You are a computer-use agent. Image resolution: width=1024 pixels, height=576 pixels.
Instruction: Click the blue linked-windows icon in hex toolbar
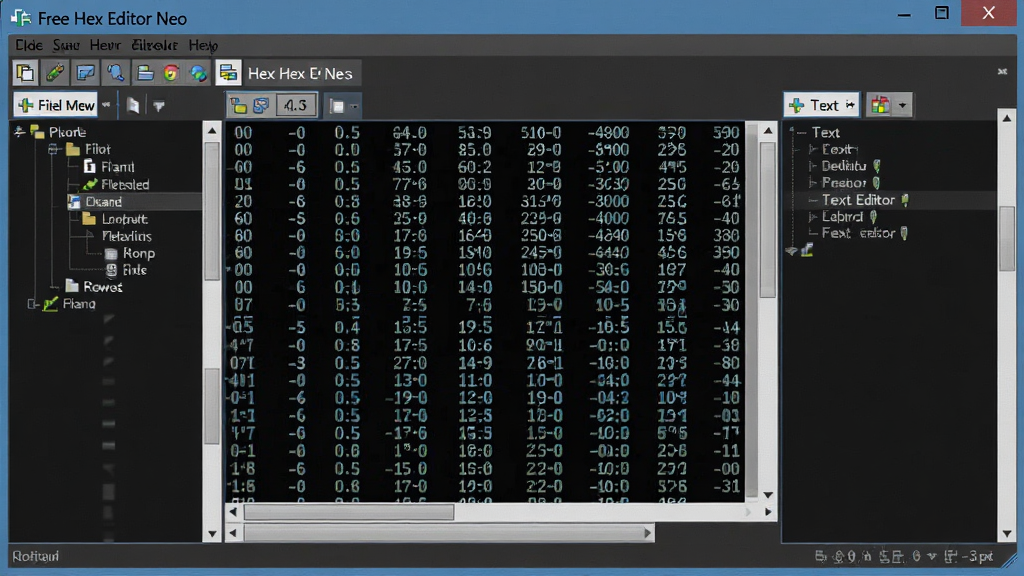click(261, 106)
